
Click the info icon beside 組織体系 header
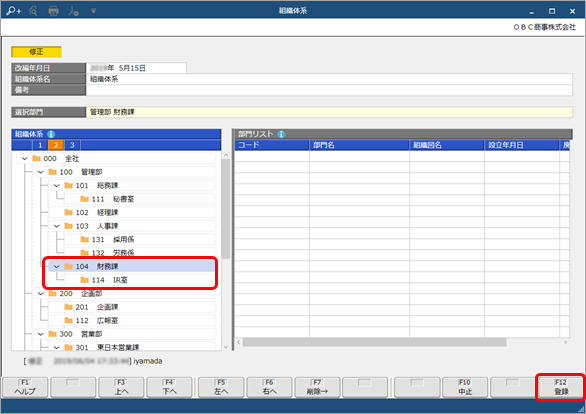point(51,134)
